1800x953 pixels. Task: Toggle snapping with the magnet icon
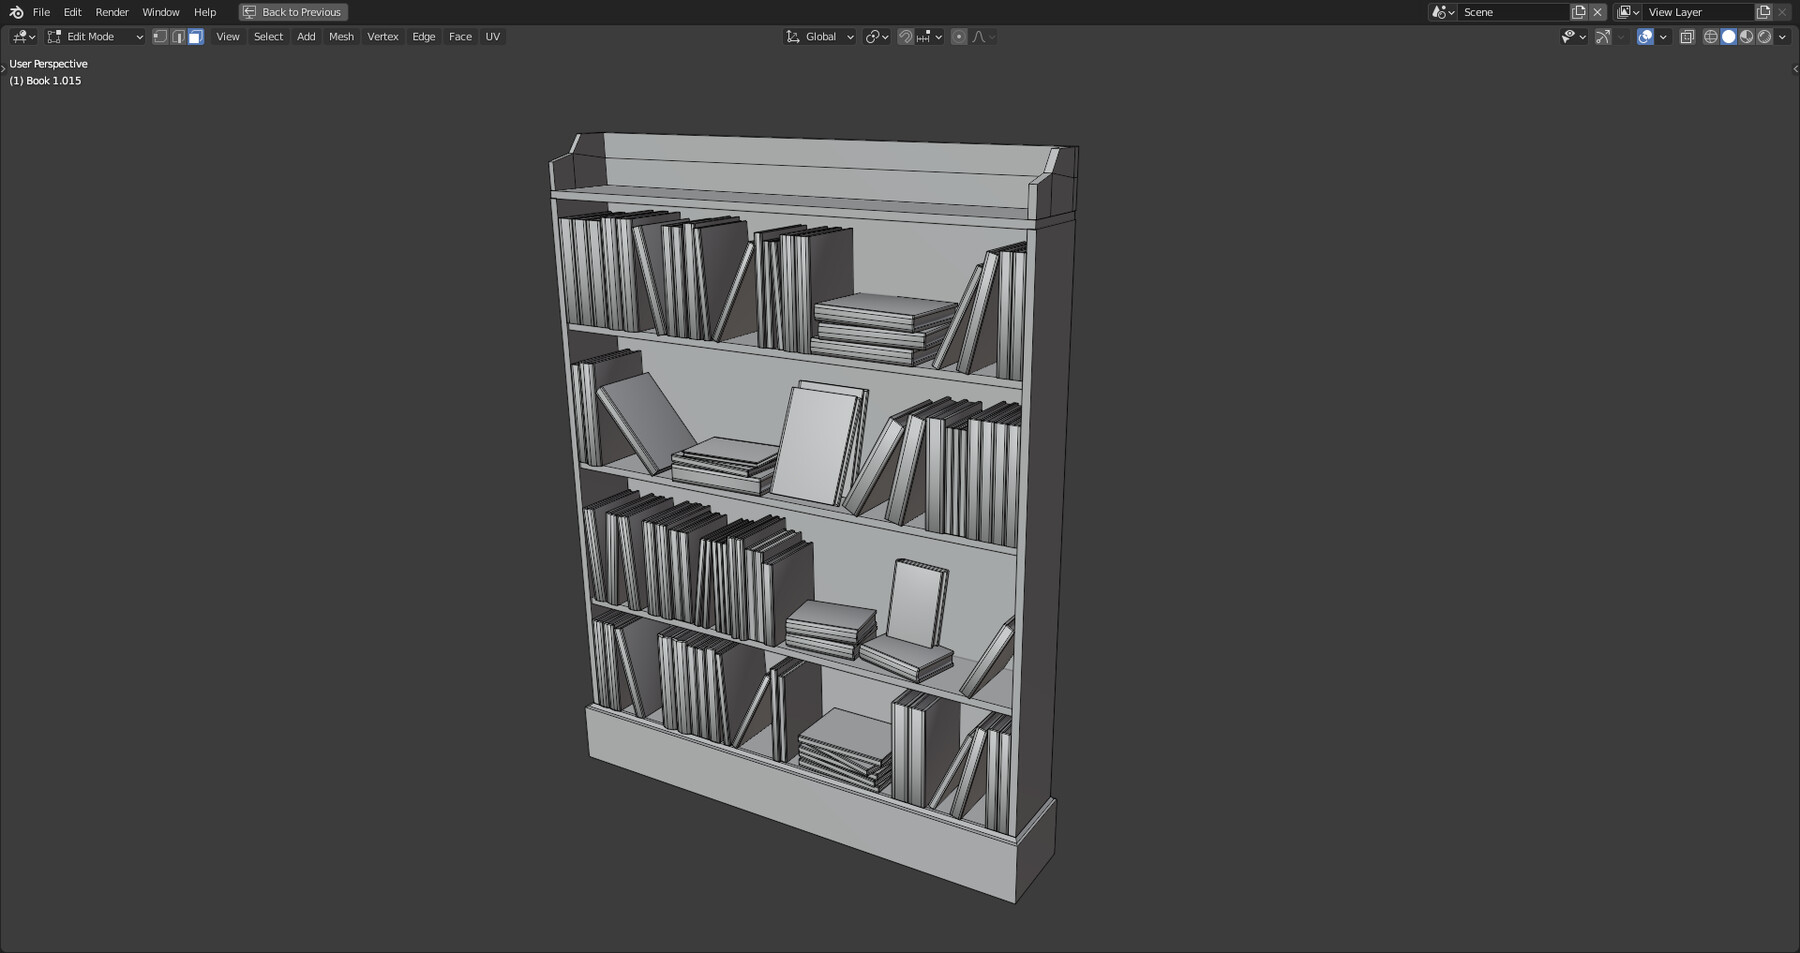[903, 36]
